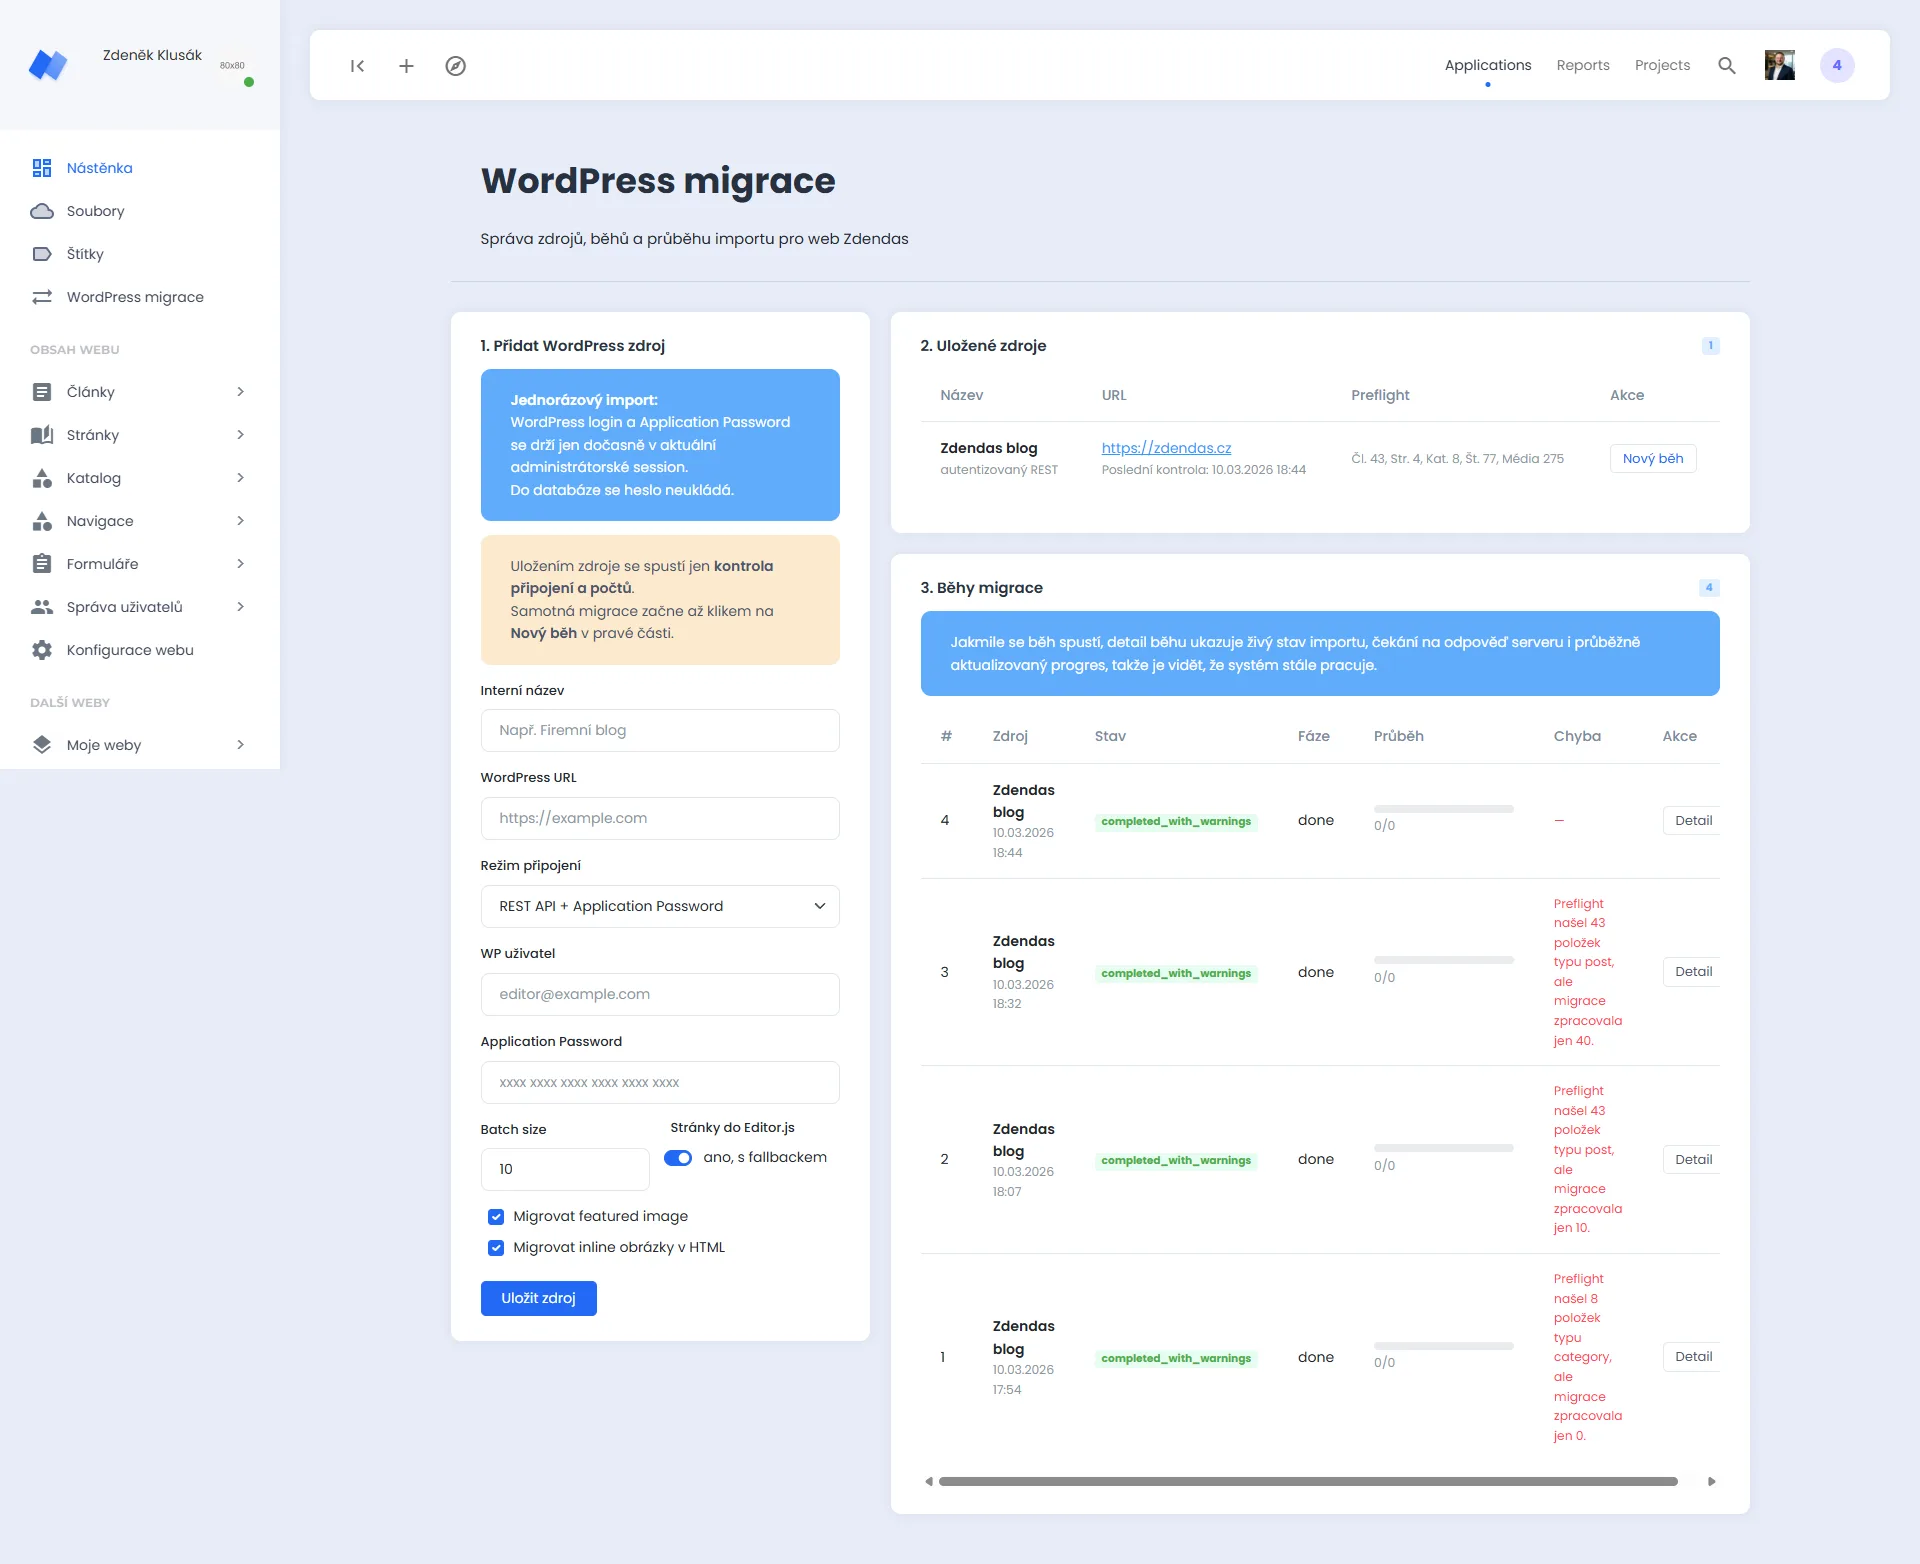Image resolution: width=1920 pixels, height=1564 pixels.
Task: Switch to the Reports tab
Action: click(1583, 65)
